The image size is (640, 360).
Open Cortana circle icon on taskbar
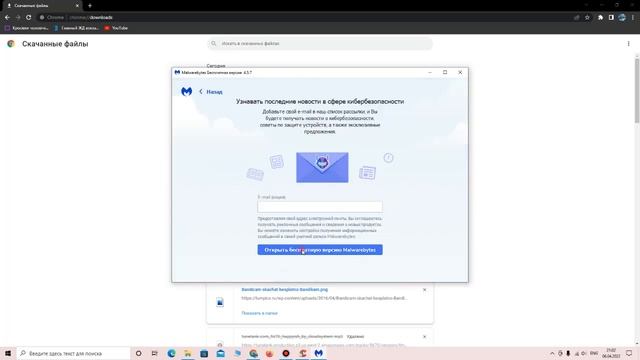point(138,353)
